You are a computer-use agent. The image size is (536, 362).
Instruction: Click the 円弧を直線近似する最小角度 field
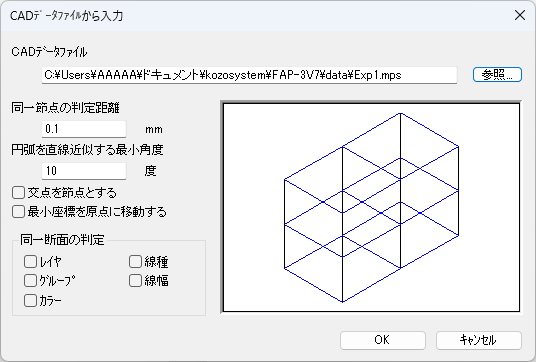pos(84,171)
